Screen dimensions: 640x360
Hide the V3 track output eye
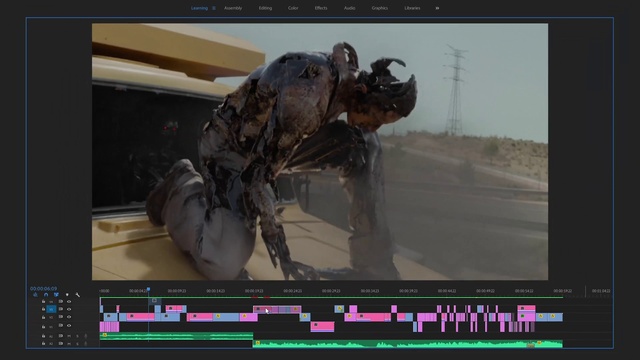pos(69,309)
